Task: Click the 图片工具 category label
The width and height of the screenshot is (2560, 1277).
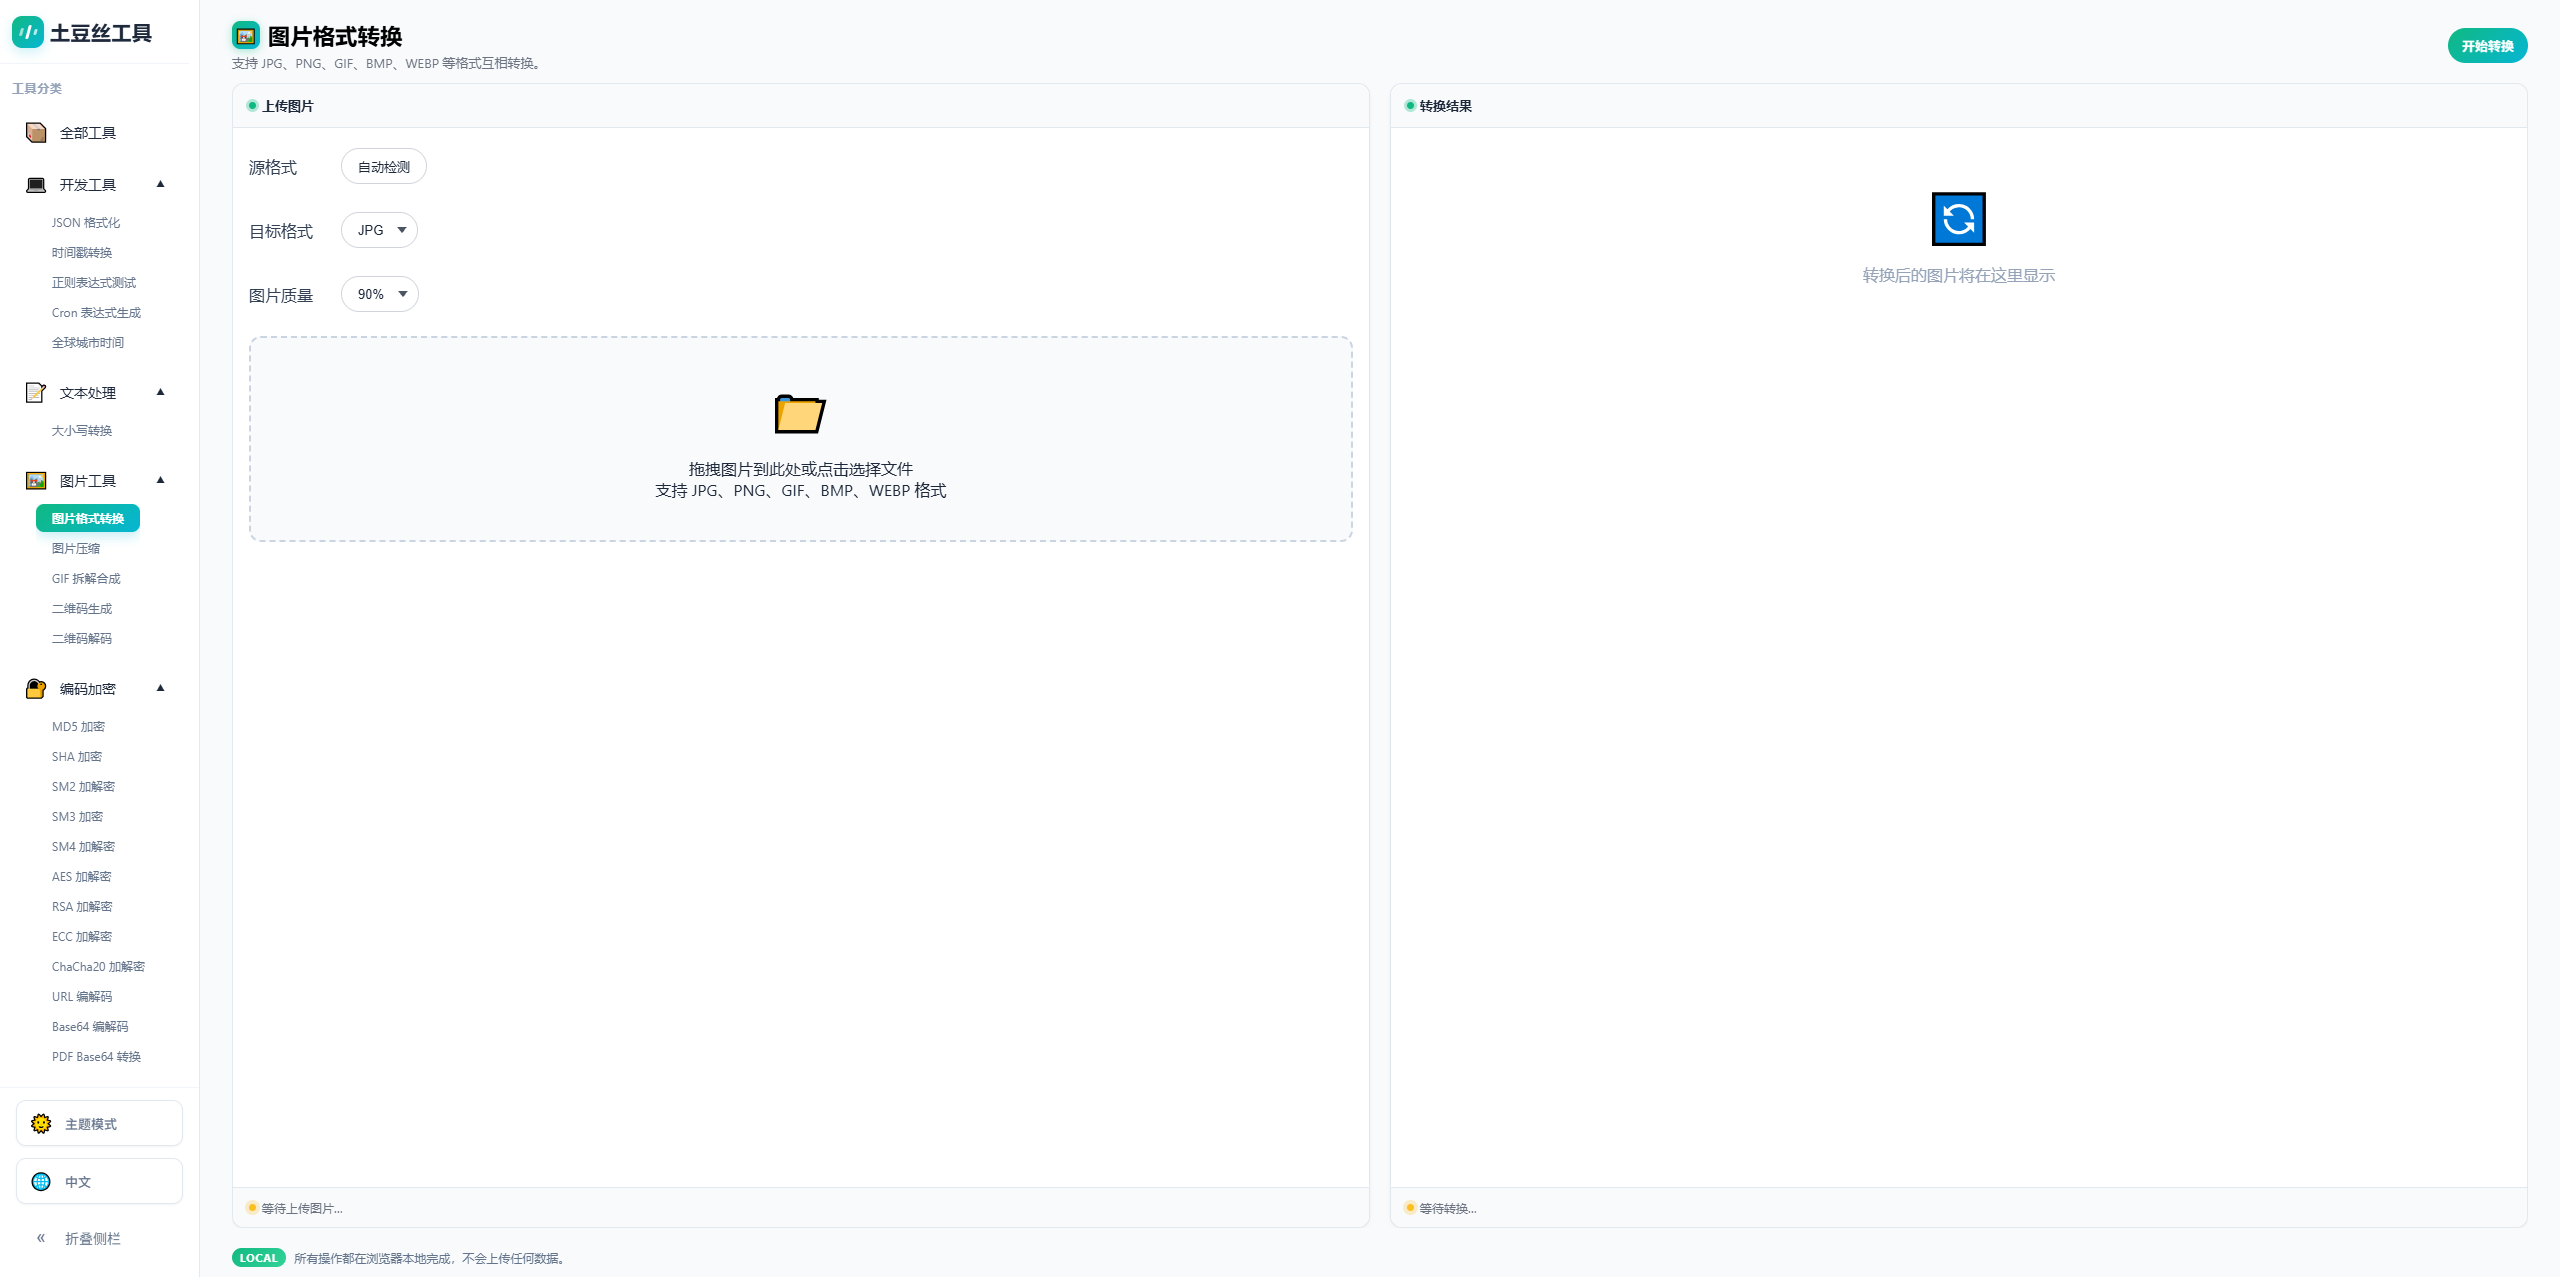Action: [x=88, y=481]
